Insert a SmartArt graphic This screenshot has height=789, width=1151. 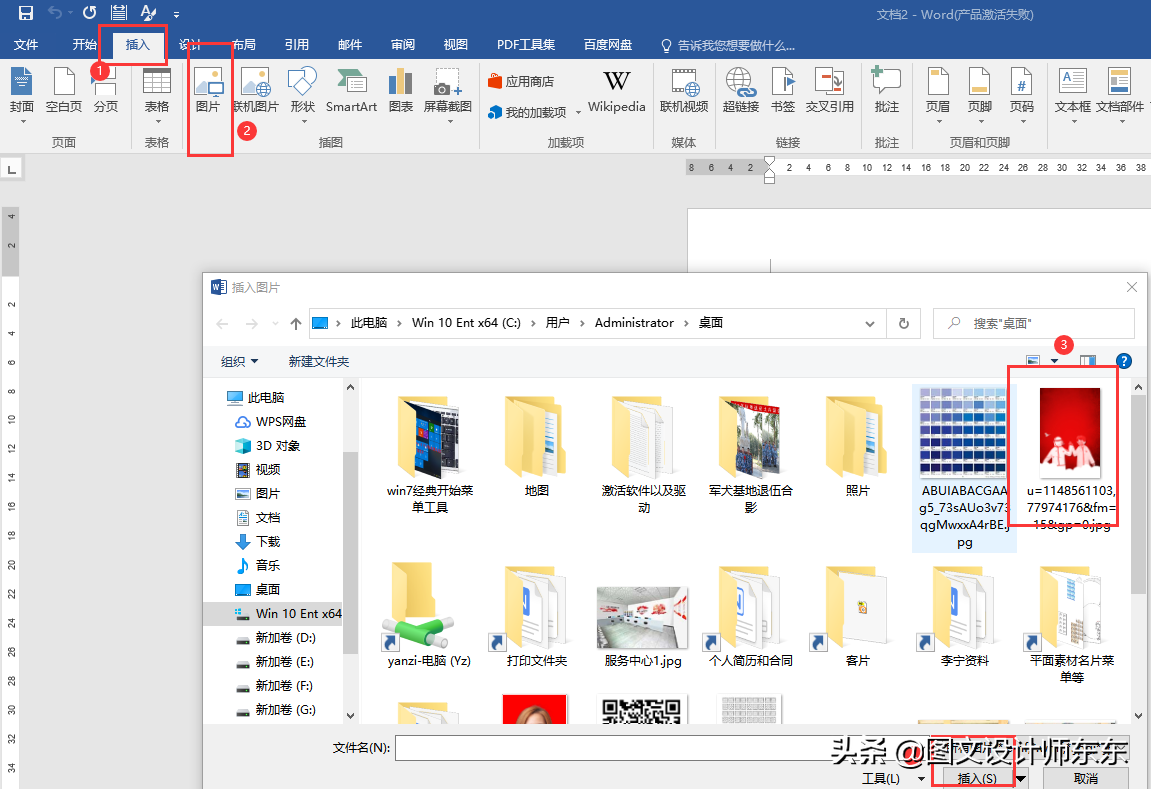(352, 90)
